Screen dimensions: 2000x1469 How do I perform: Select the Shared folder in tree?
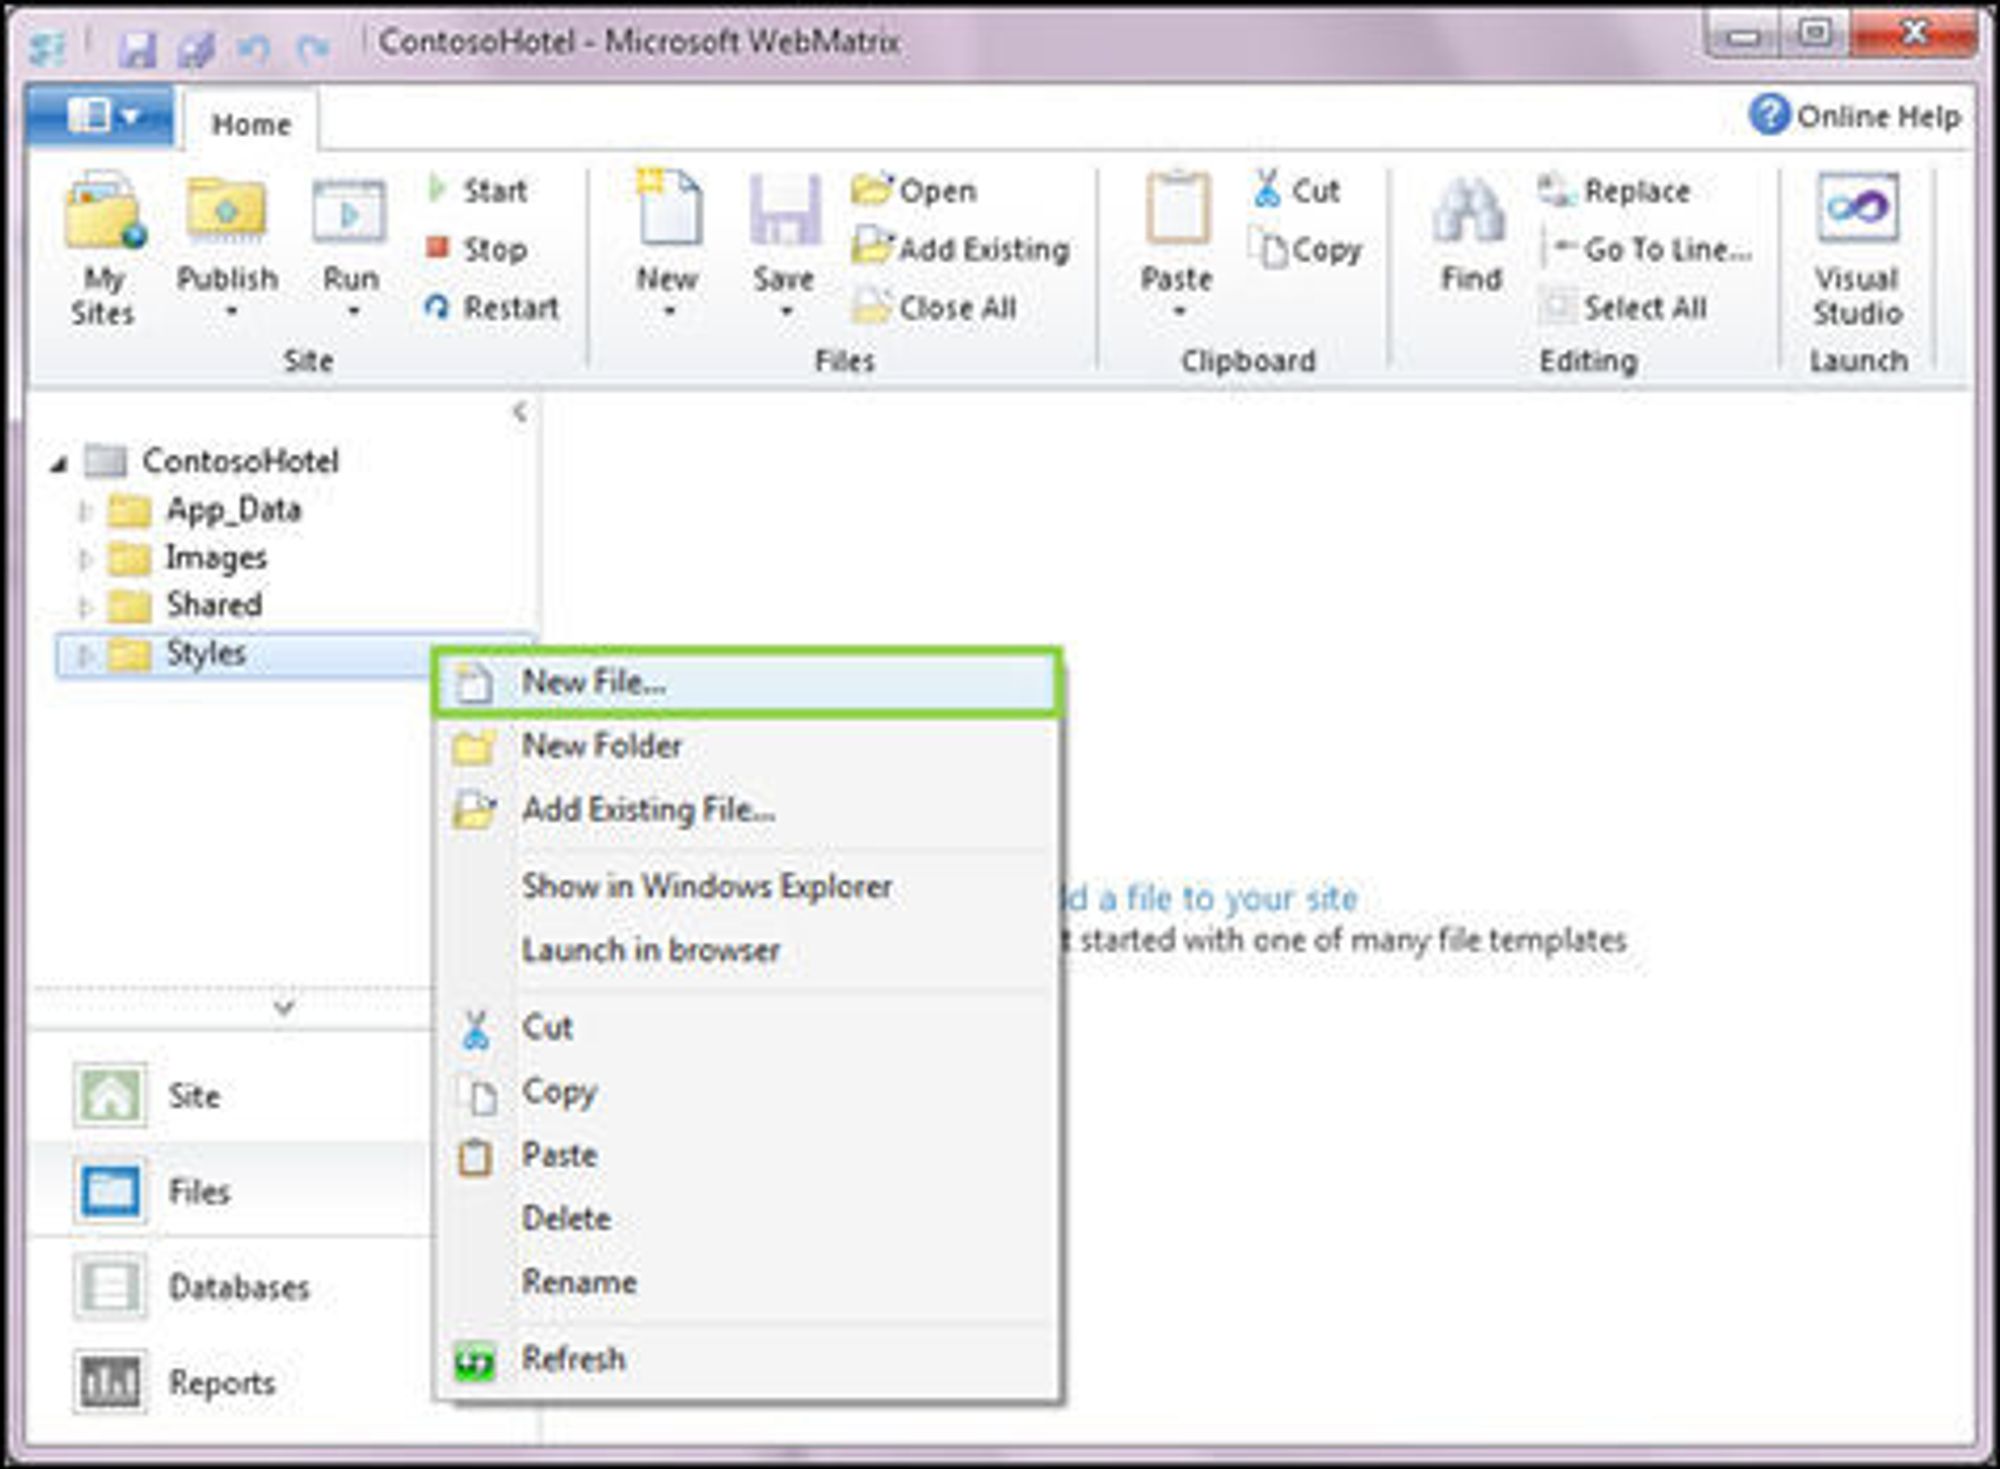pos(186,605)
